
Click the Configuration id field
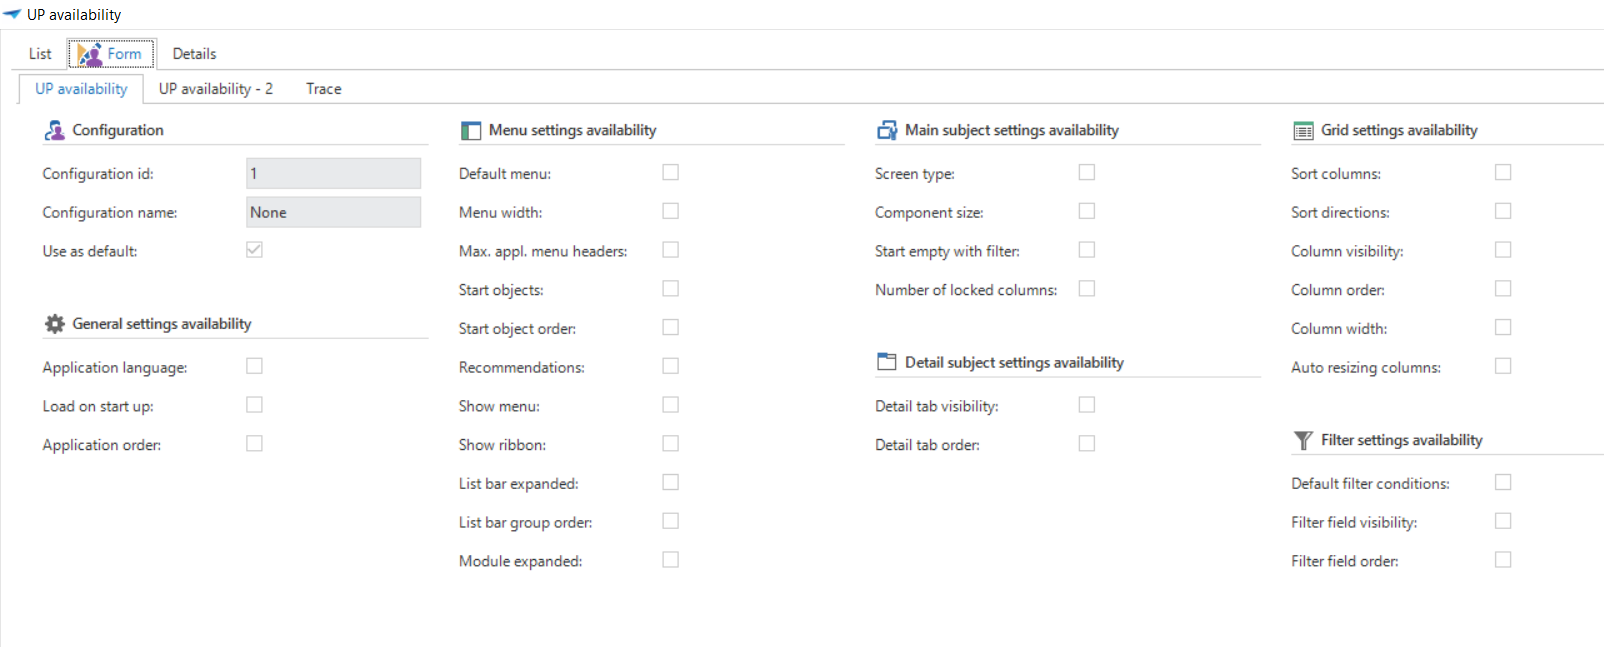pos(333,174)
